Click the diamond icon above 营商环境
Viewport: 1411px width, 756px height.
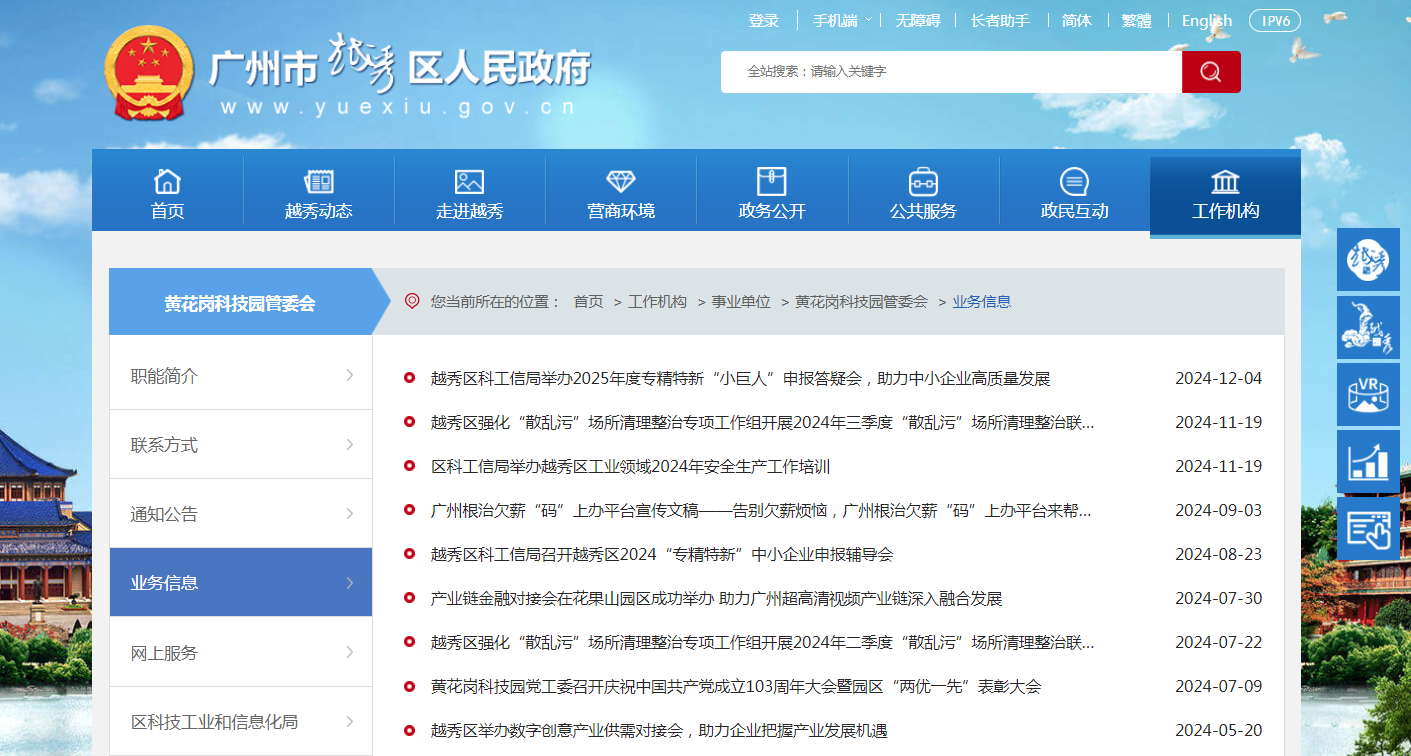(621, 181)
